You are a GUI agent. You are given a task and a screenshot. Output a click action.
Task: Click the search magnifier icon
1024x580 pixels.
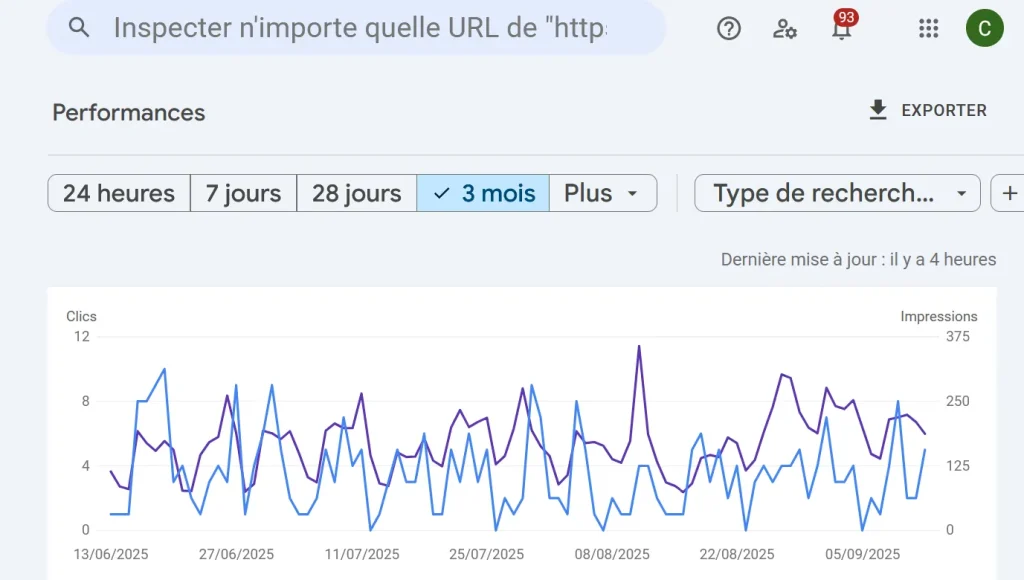tap(79, 27)
